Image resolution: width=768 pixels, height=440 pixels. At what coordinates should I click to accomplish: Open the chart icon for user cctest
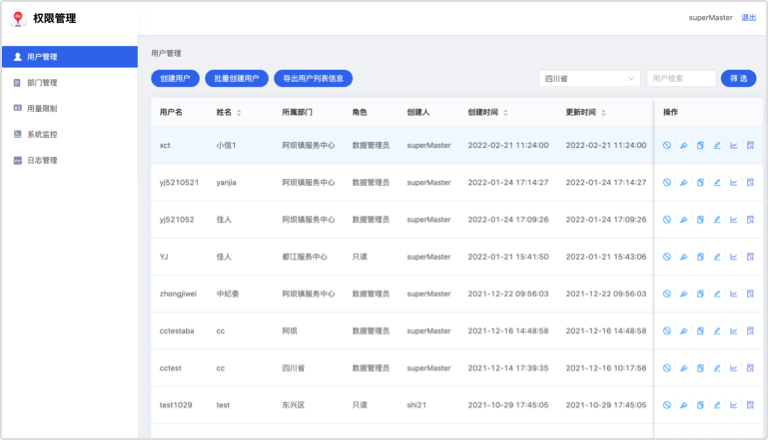click(734, 368)
